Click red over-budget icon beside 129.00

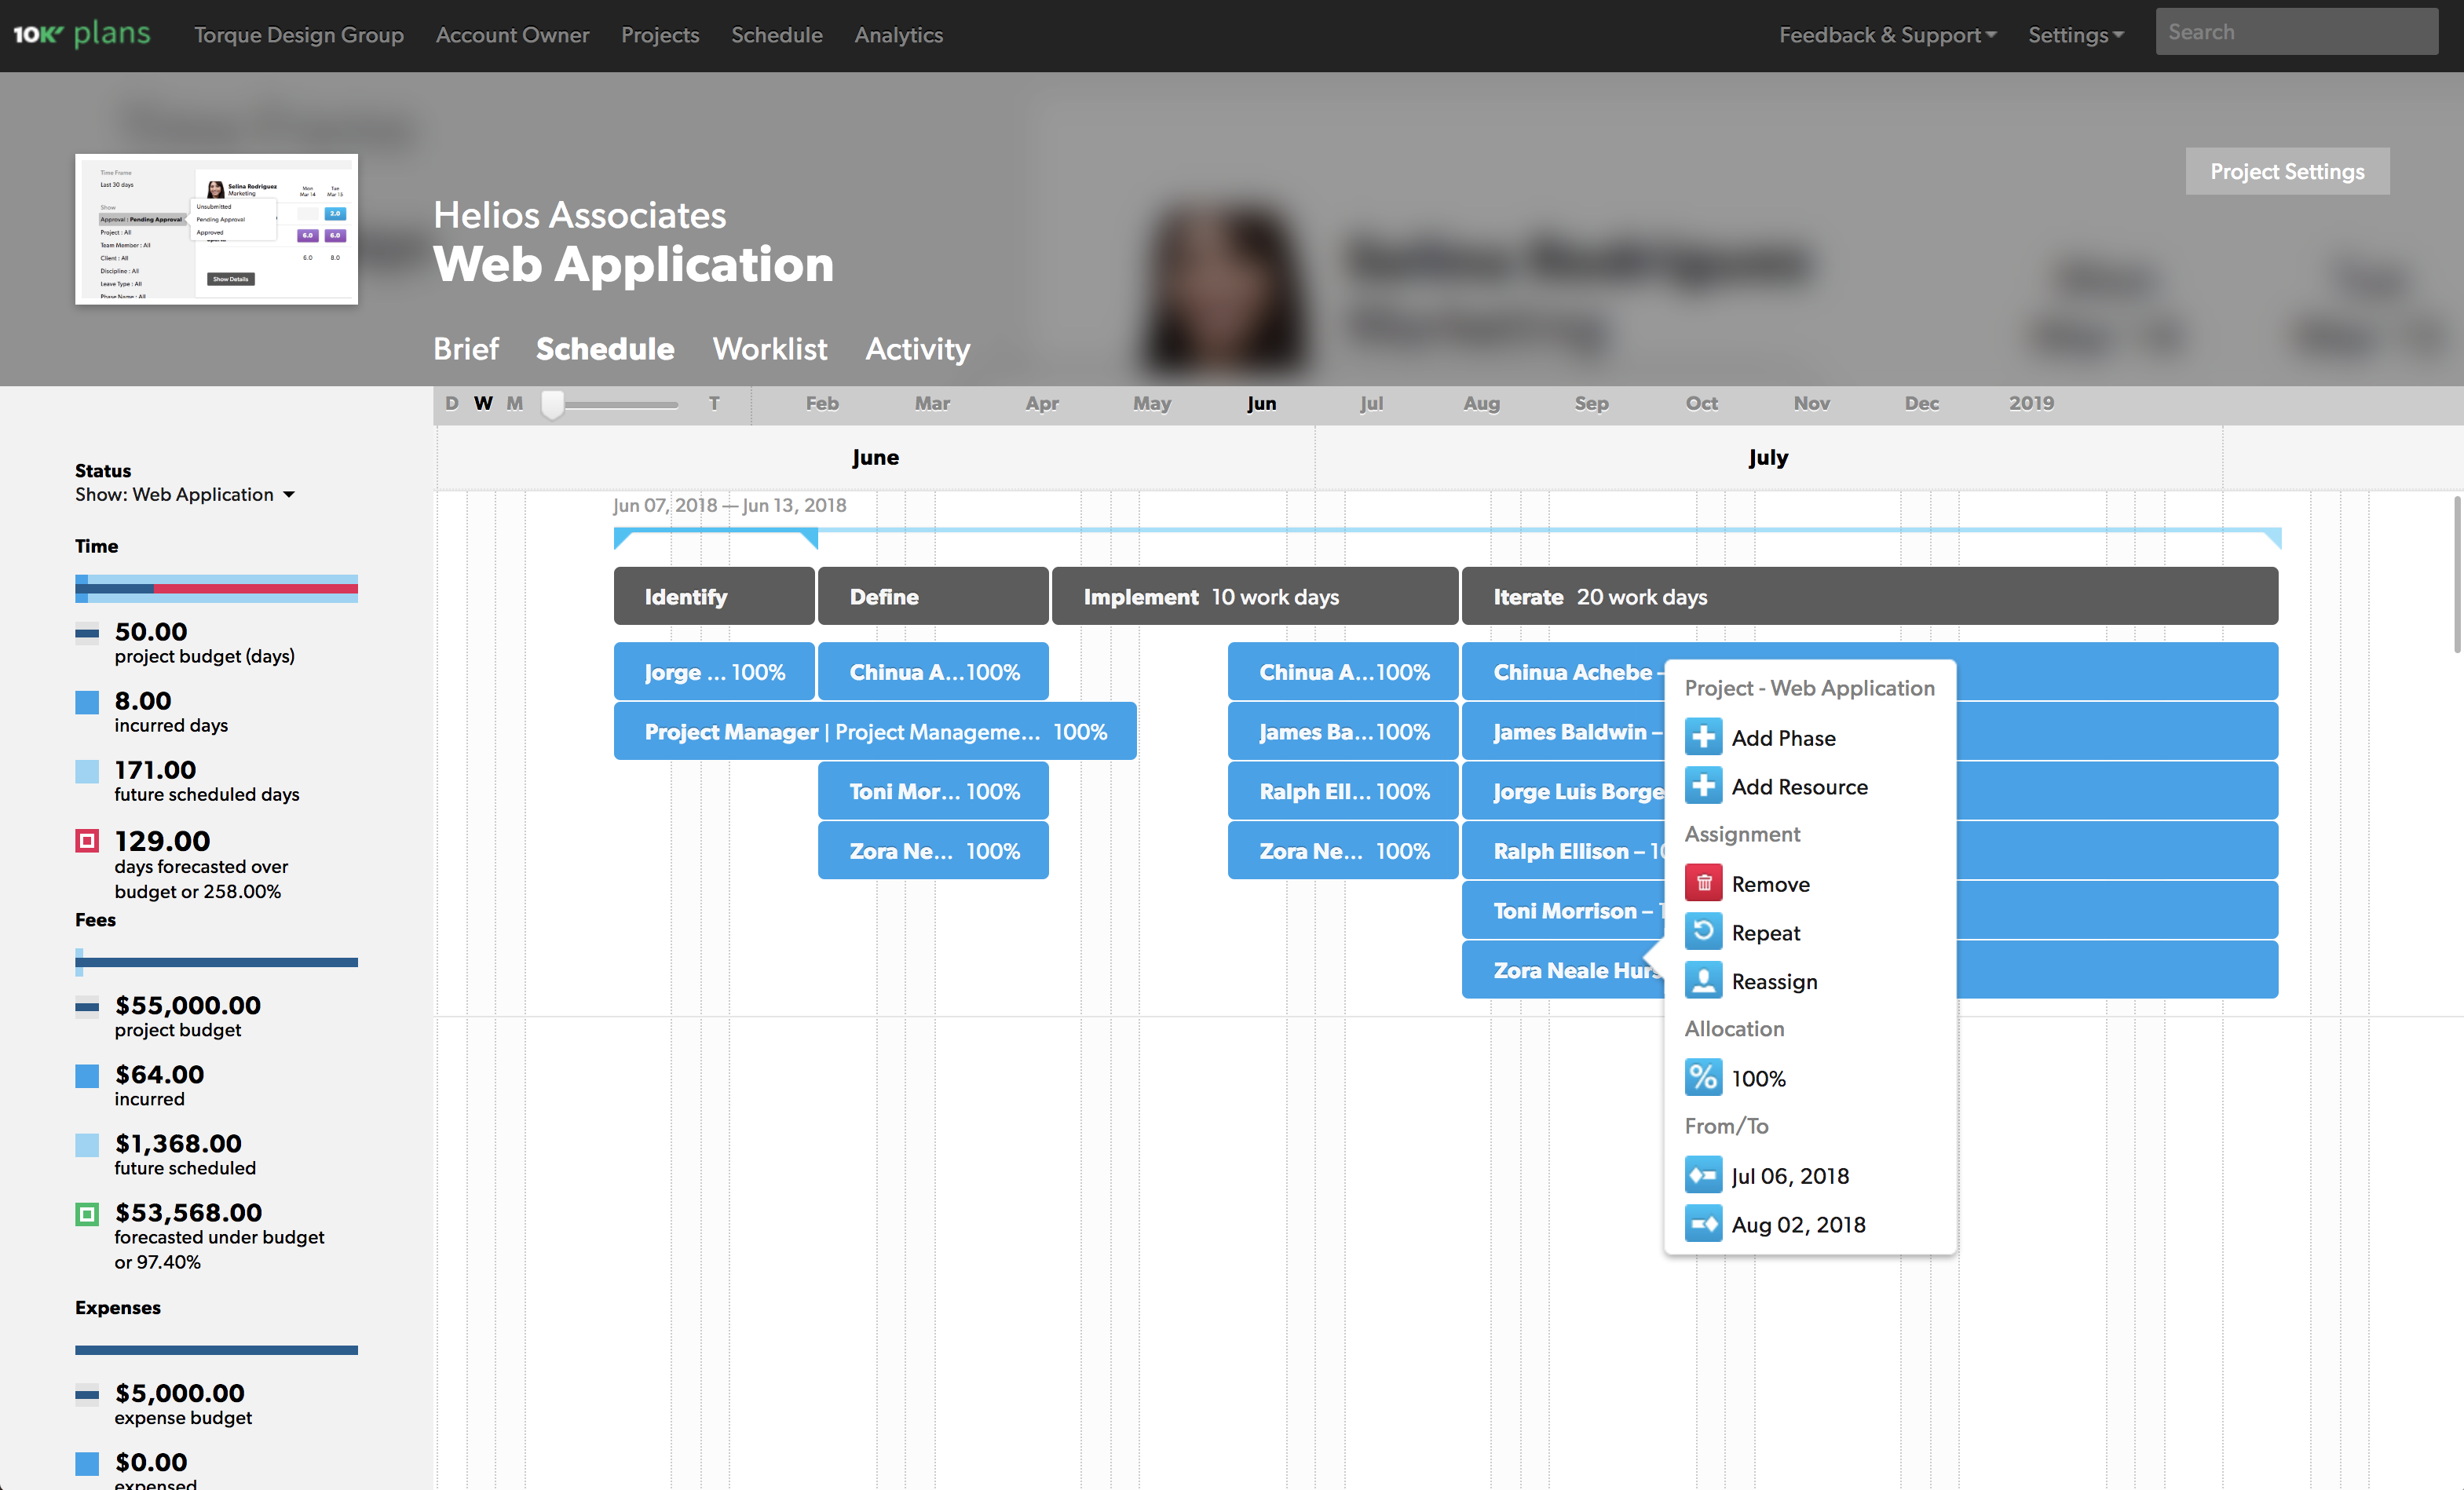coord(87,840)
